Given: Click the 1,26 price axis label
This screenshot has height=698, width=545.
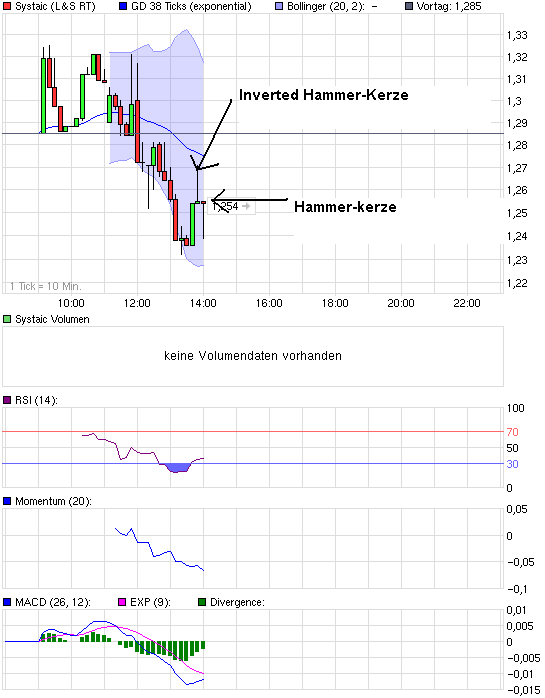Looking at the screenshot, I should click(x=517, y=191).
